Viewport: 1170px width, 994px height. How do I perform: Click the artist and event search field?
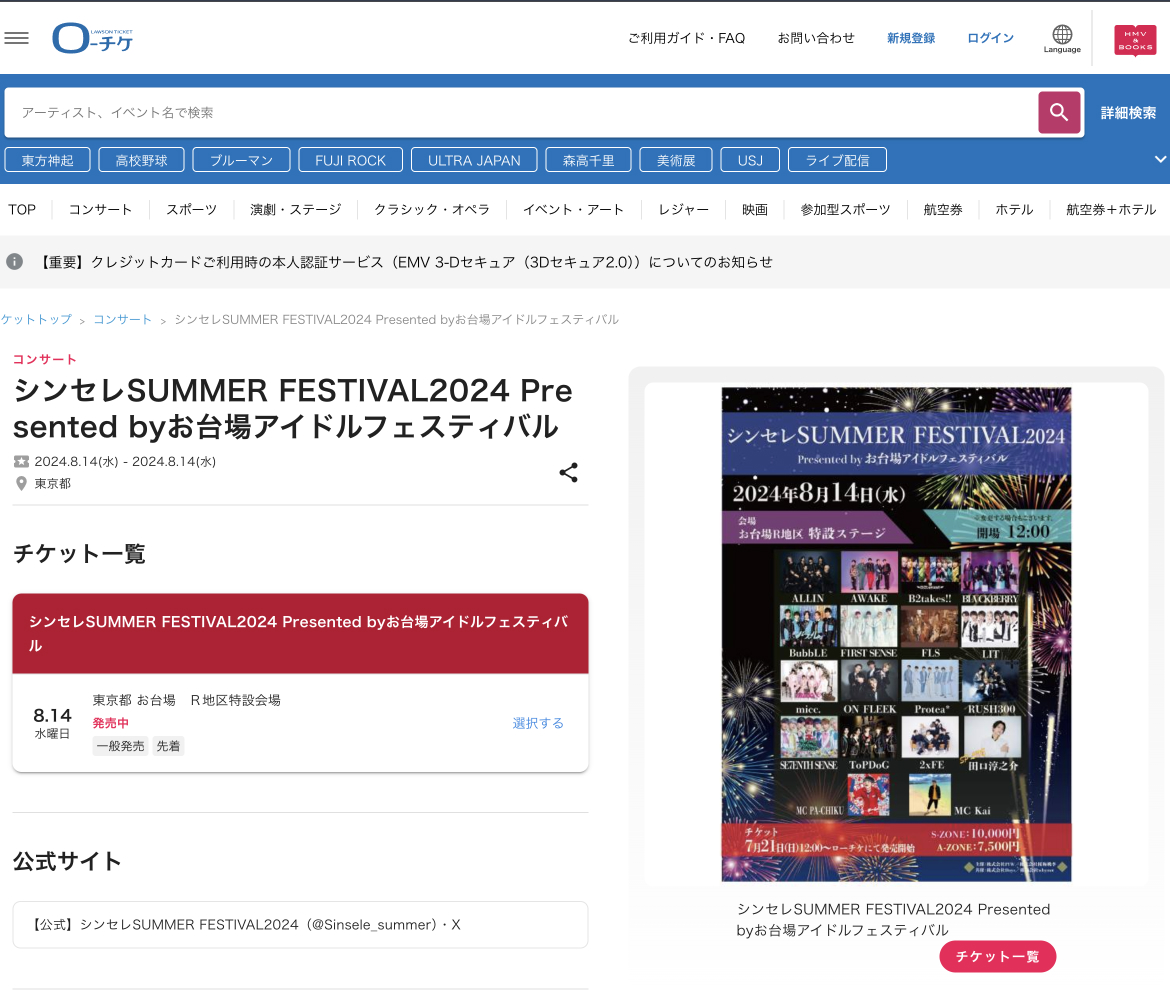tap(520, 113)
